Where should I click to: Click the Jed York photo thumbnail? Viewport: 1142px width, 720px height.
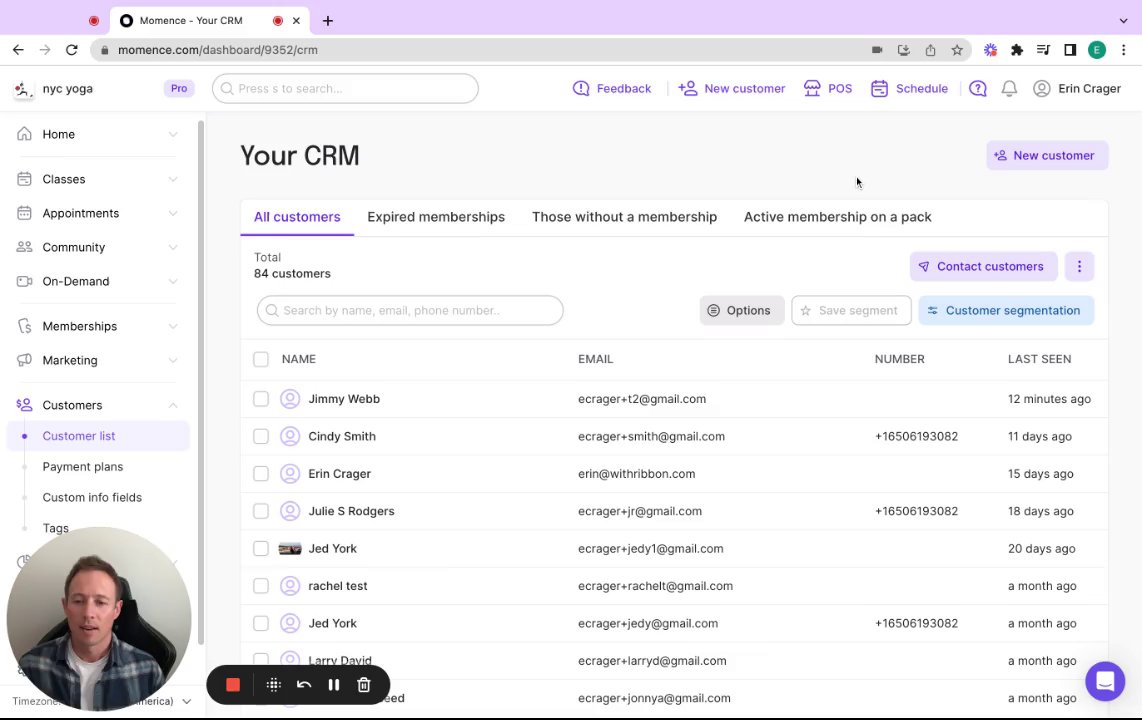coord(290,548)
